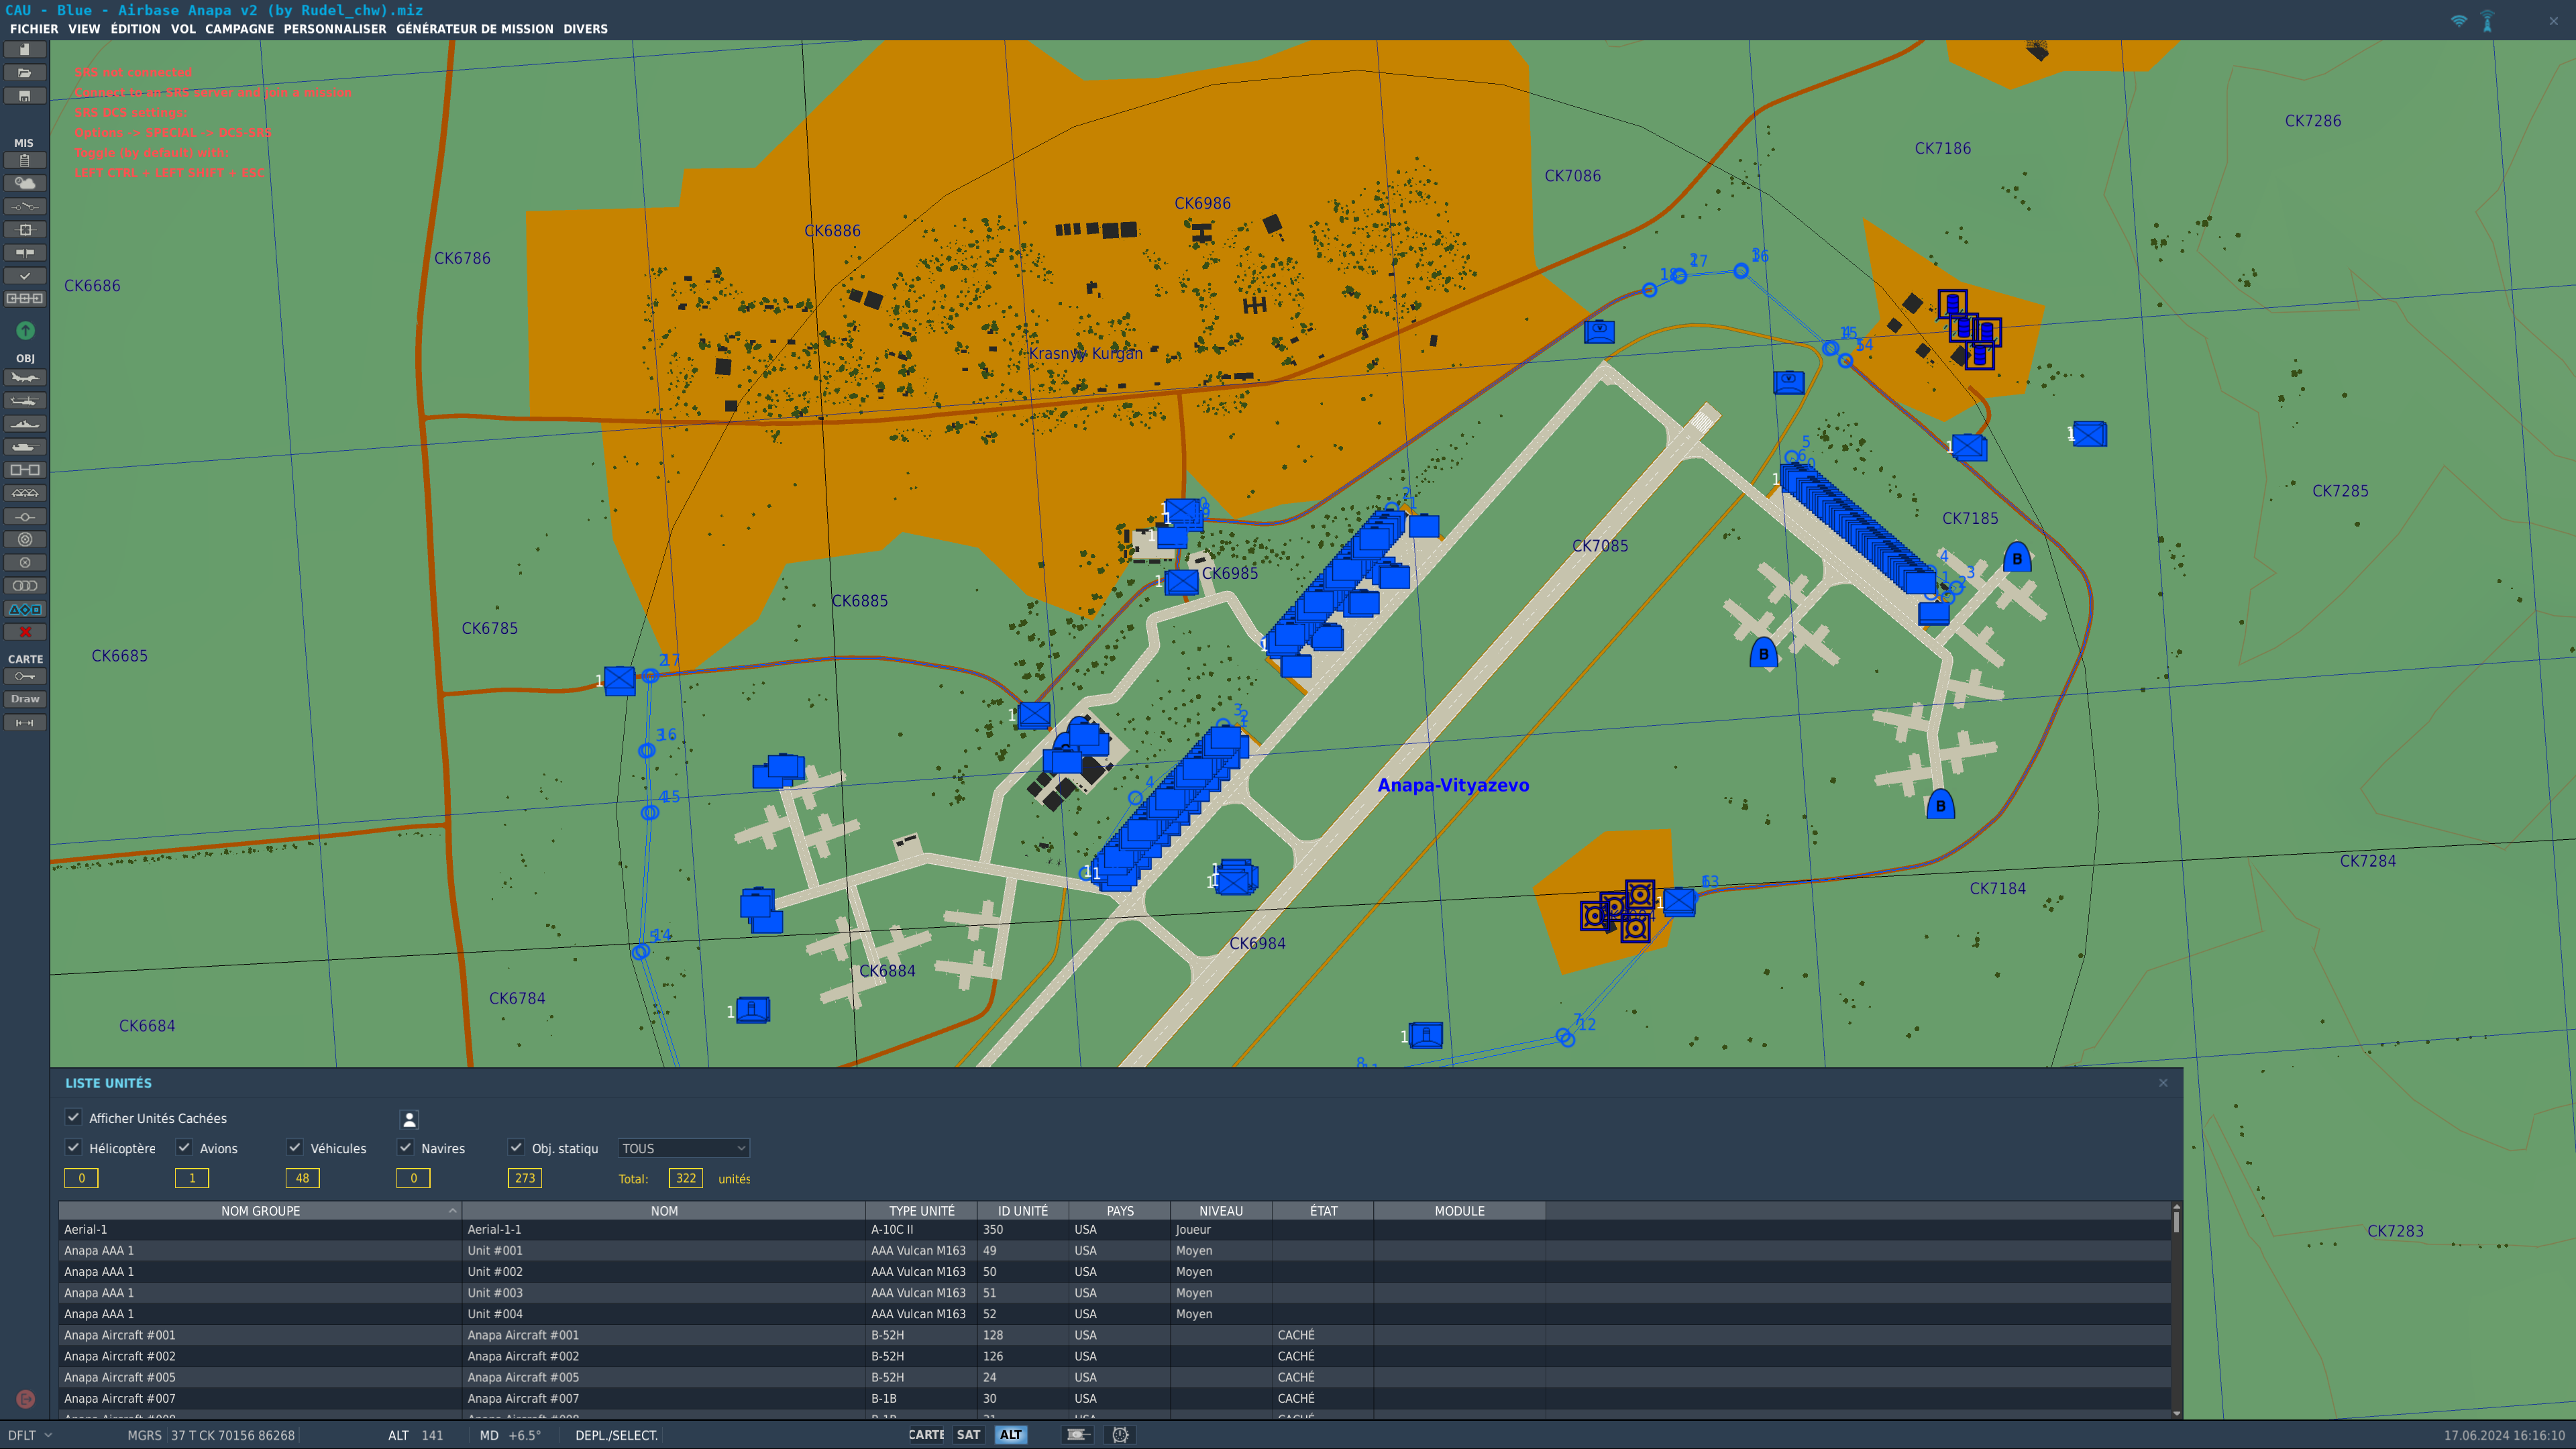The height and width of the screenshot is (1449, 2576).
Task: Click the radio tower icon in the top-right corner
Action: pyautogui.click(x=2488, y=21)
